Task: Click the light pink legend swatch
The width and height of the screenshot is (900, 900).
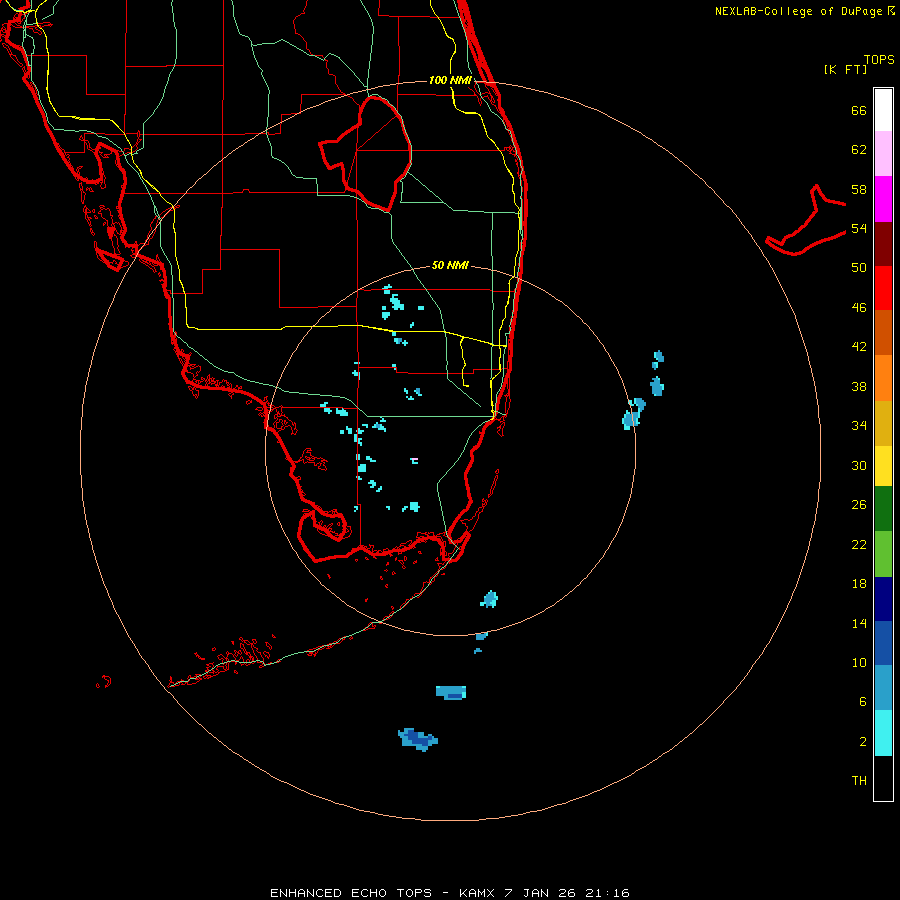Action: [x=883, y=153]
